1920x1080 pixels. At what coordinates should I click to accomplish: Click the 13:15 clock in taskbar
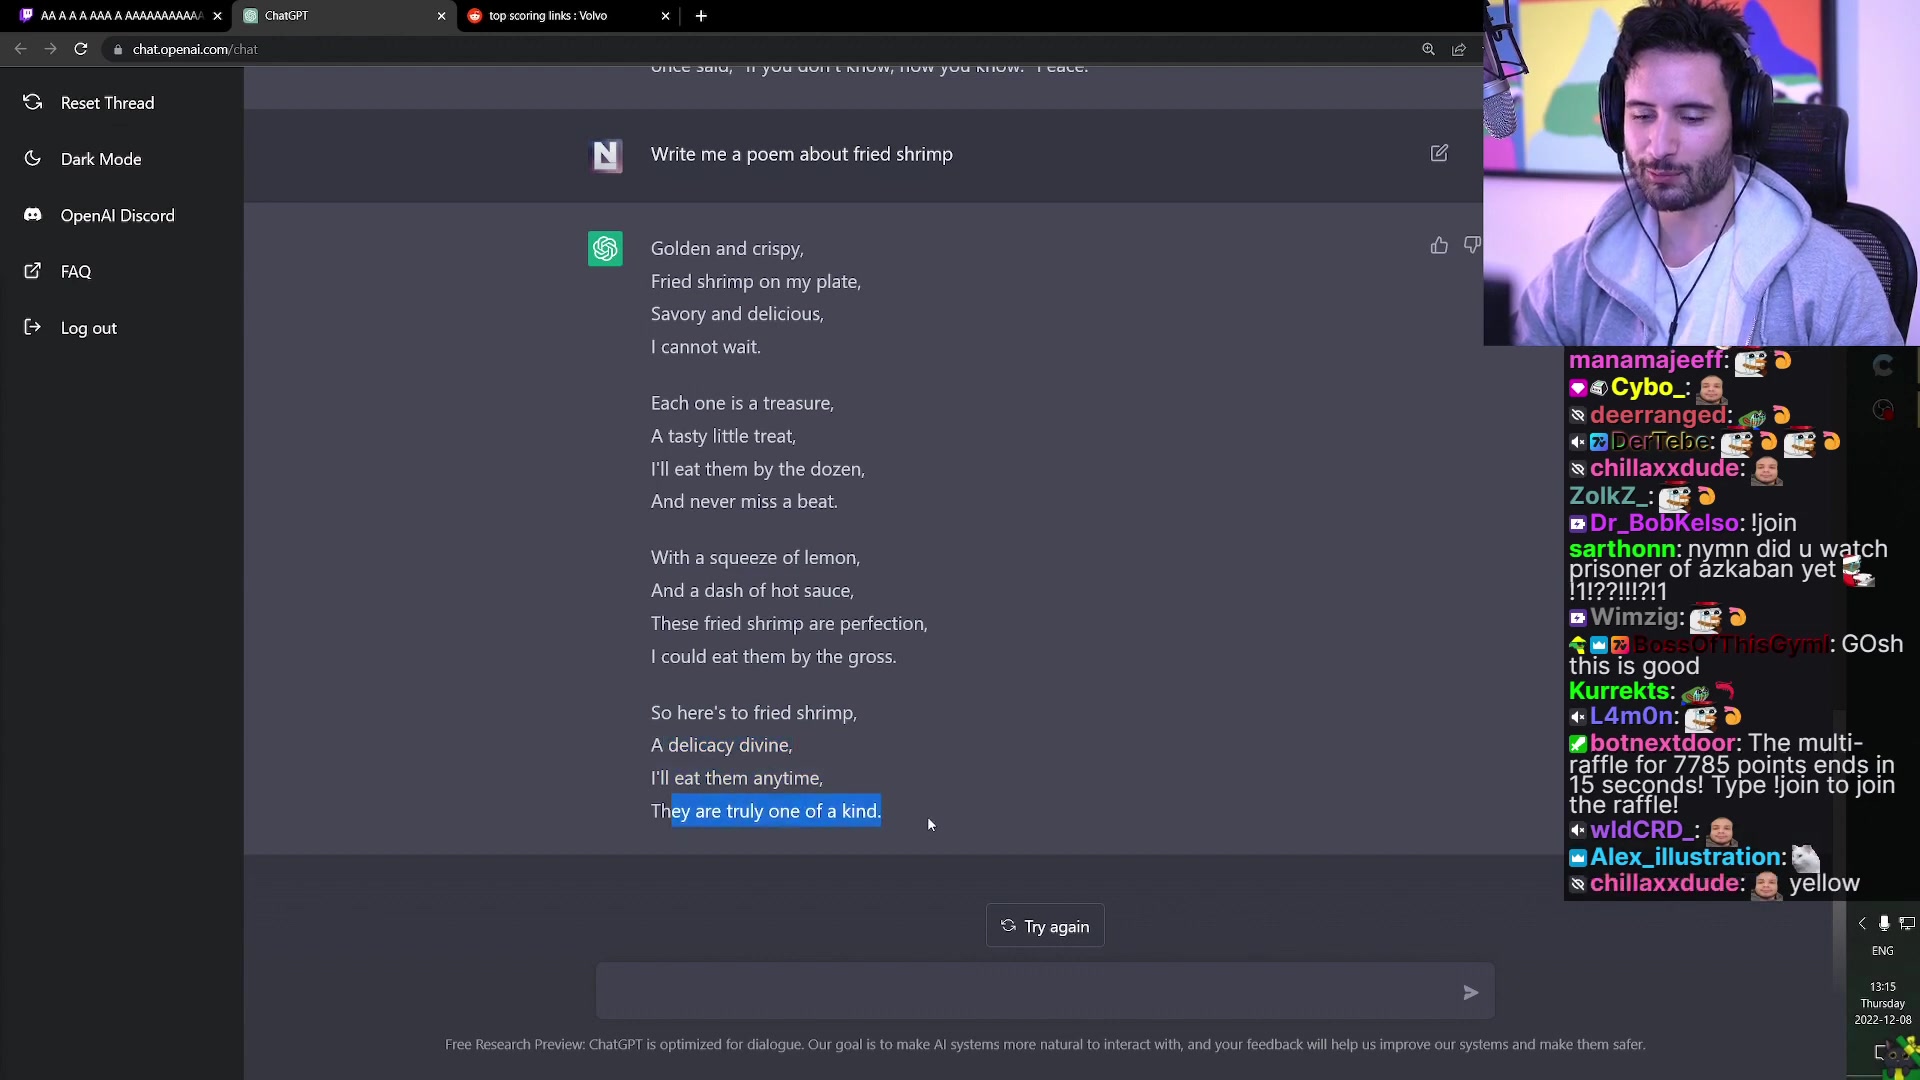pos(1883,986)
